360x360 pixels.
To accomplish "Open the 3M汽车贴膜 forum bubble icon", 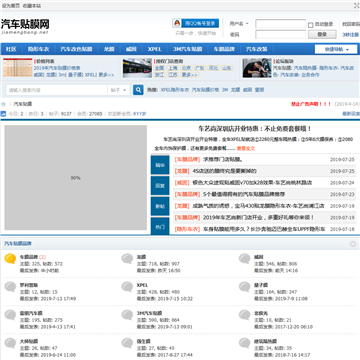I will point(127,315).
